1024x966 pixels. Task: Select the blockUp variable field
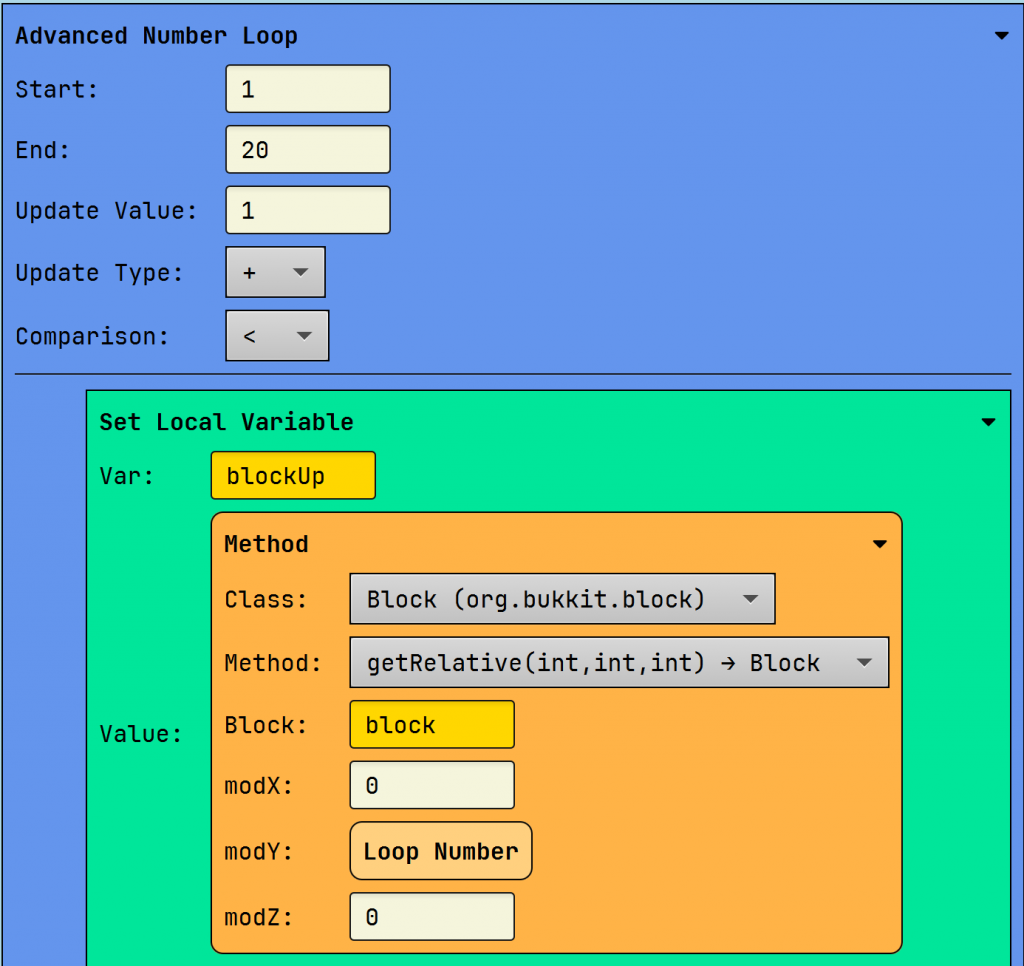point(293,476)
